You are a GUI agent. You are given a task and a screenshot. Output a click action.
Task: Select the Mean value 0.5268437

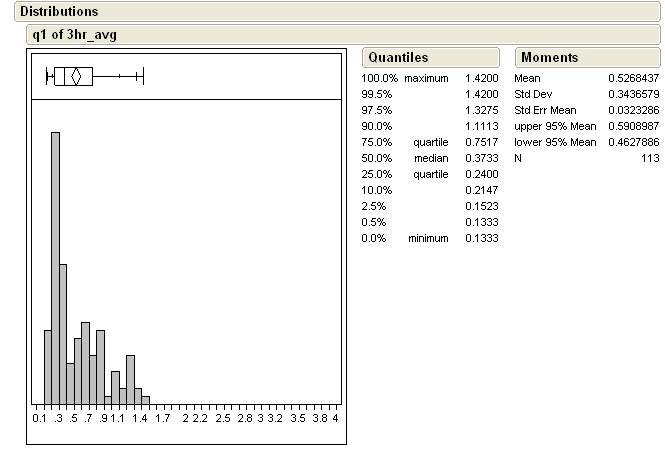[x=634, y=78]
